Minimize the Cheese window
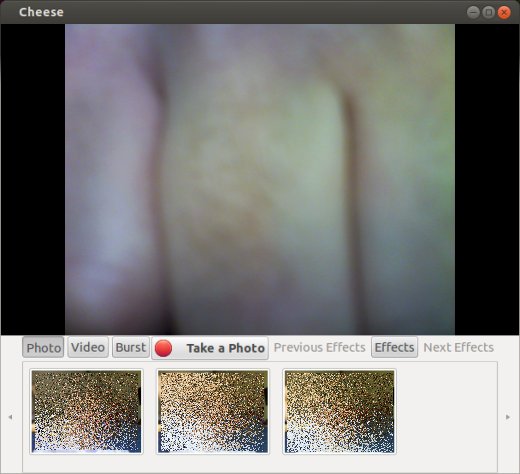 (x=473, y=12)
